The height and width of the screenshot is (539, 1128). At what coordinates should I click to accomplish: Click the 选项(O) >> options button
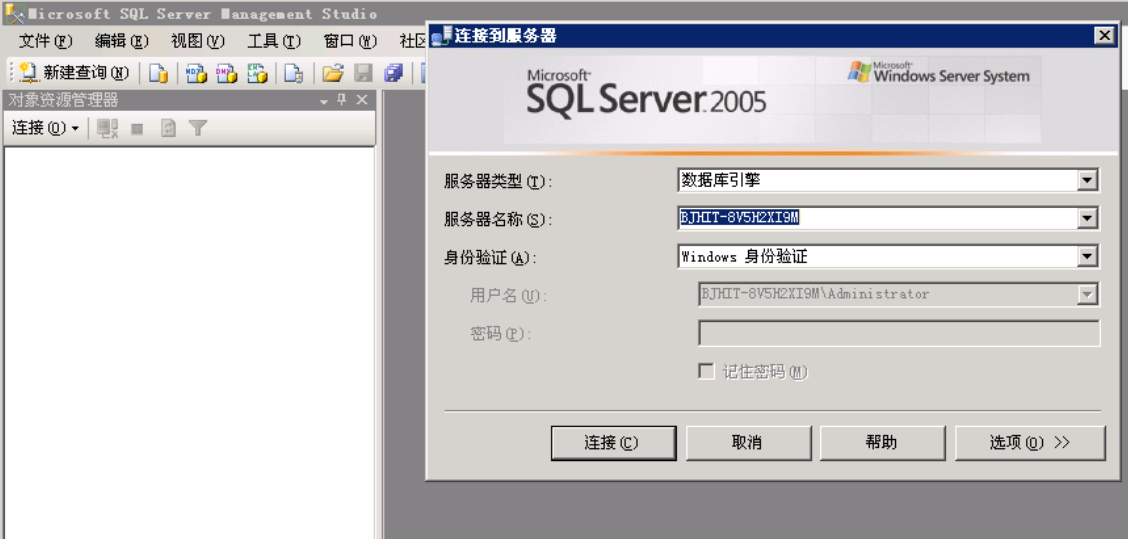coord(1029,443)
